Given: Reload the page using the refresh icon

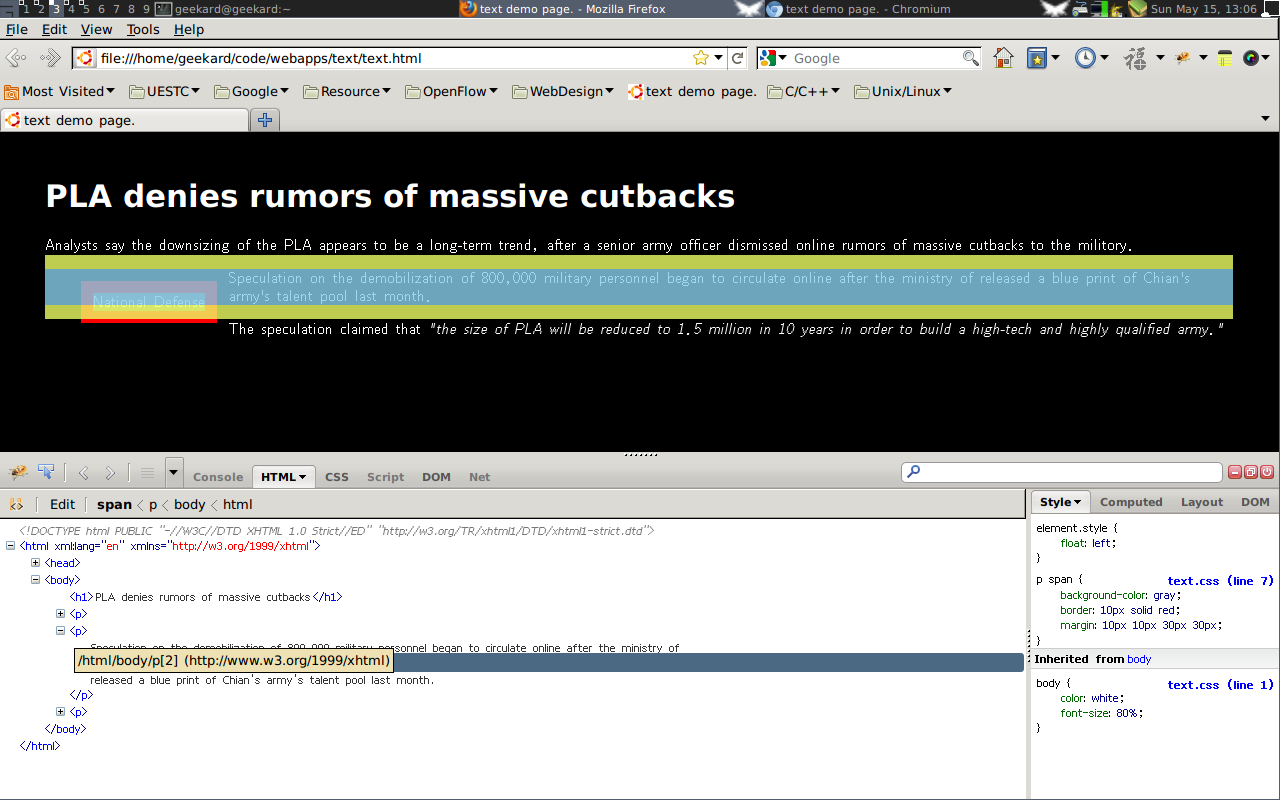Looking at the screenshot, I should (737, 58).
